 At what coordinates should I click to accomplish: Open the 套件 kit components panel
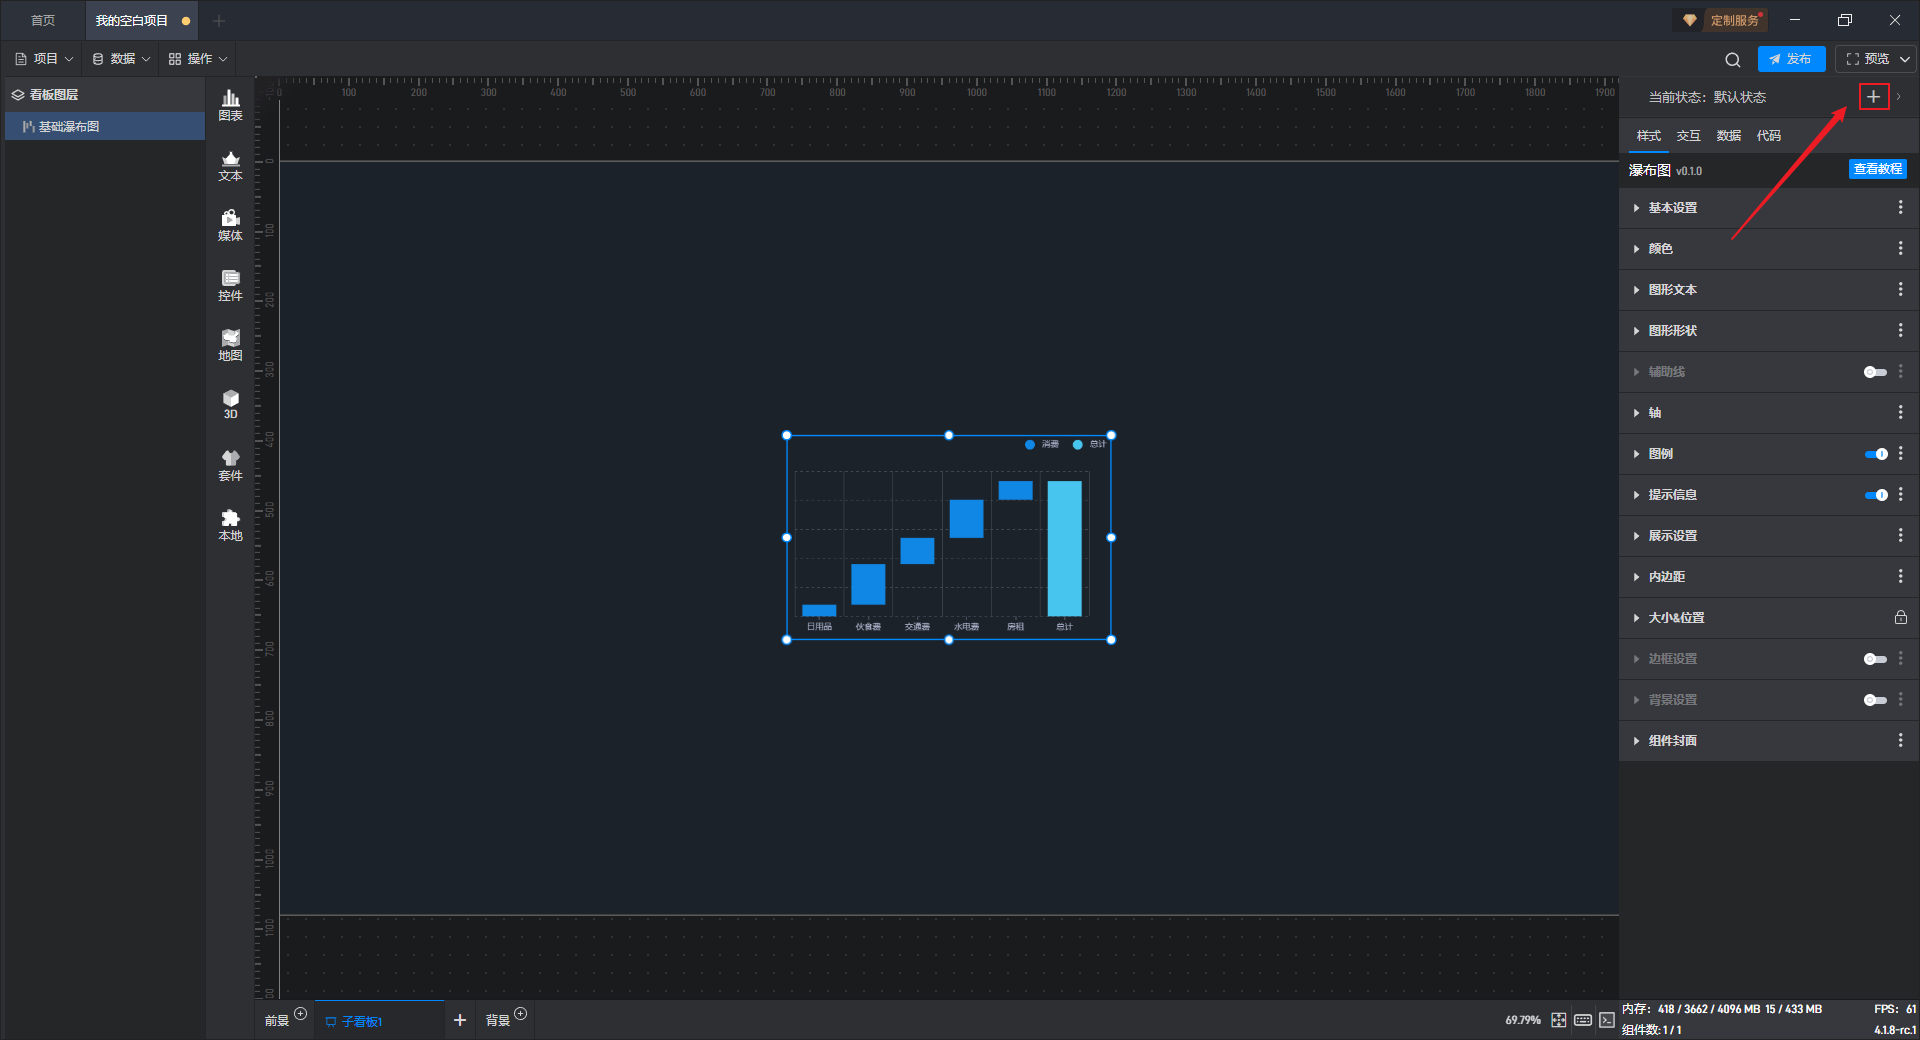(230, 465)
